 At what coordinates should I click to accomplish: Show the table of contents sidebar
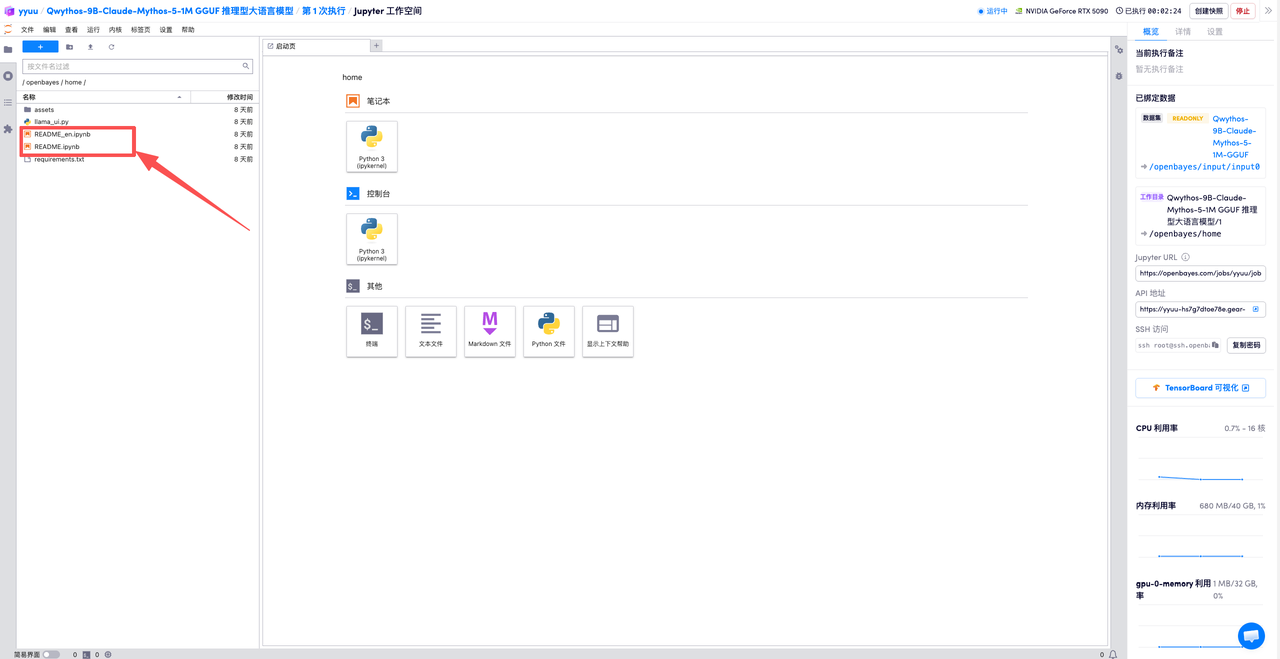(x=8, y=102)
